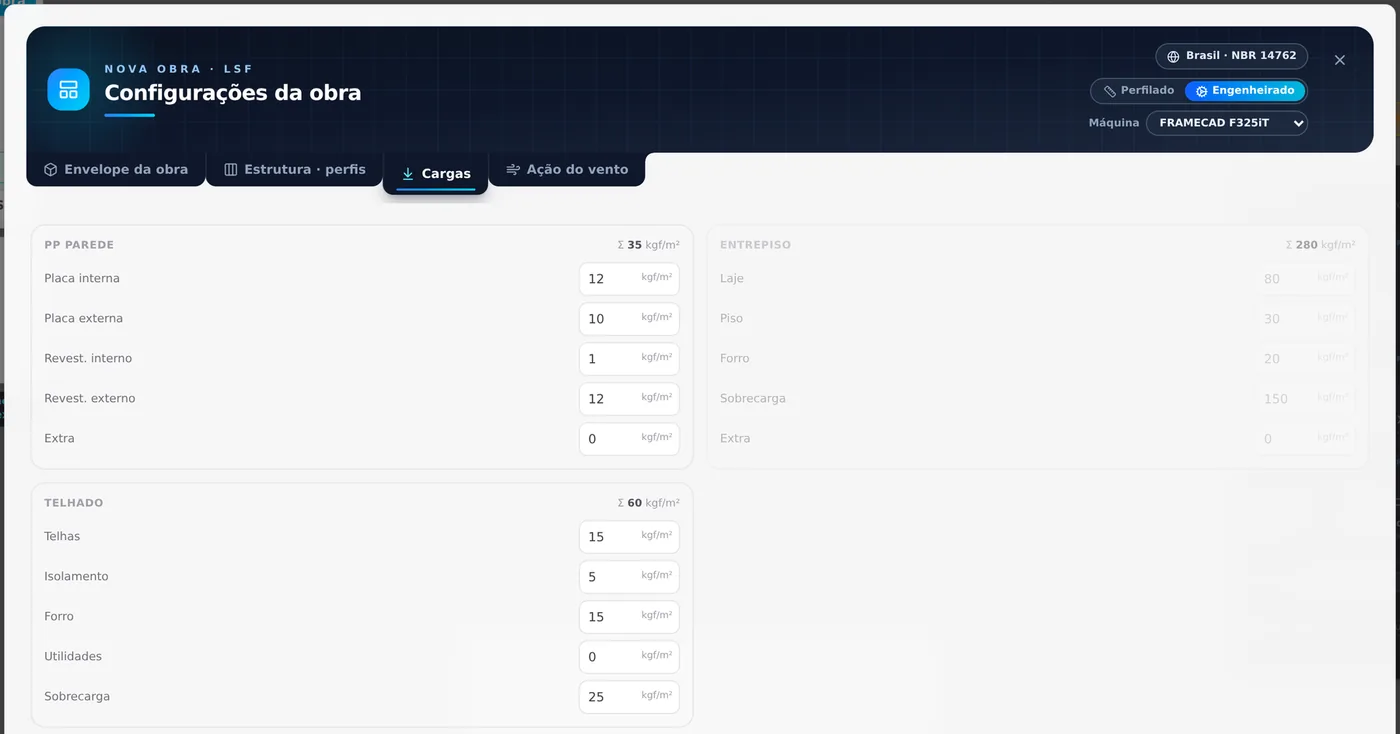Click the globe icon in Brasil NBR 14762

[1173, 56]
